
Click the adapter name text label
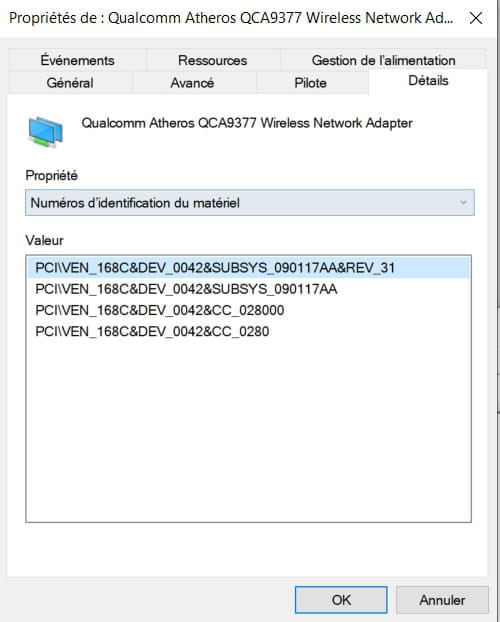tap(247, 123)
